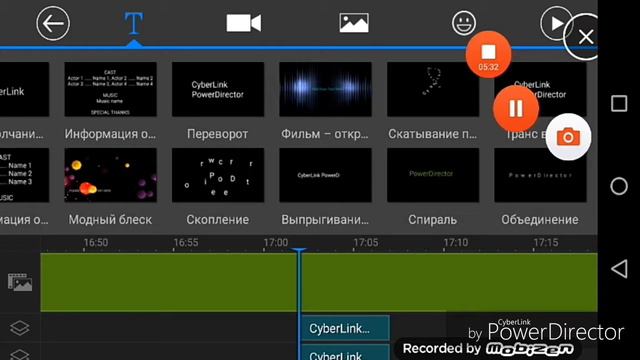Tap the 'Объединение' label text
This screenshot has width=640, height=360.
540,220
